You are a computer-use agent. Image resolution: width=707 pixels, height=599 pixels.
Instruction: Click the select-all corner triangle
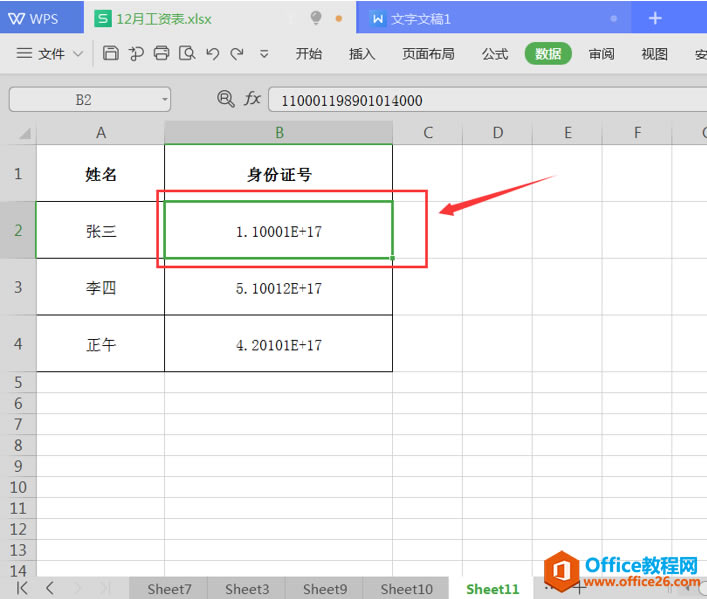click(23, 133)
